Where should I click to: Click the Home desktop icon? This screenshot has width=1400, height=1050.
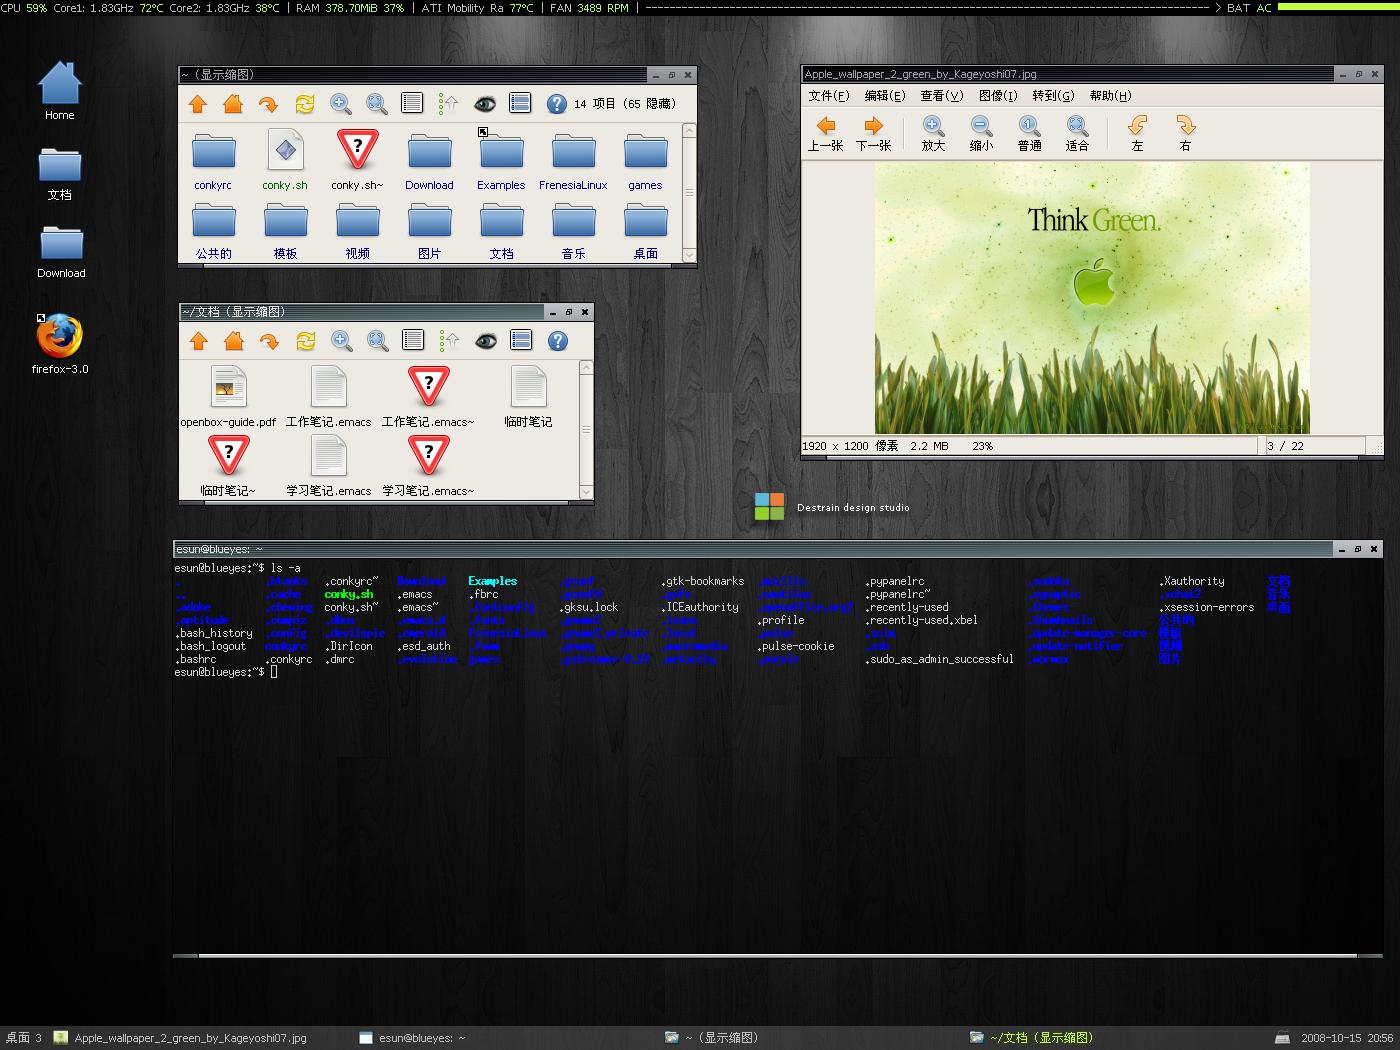60,91
